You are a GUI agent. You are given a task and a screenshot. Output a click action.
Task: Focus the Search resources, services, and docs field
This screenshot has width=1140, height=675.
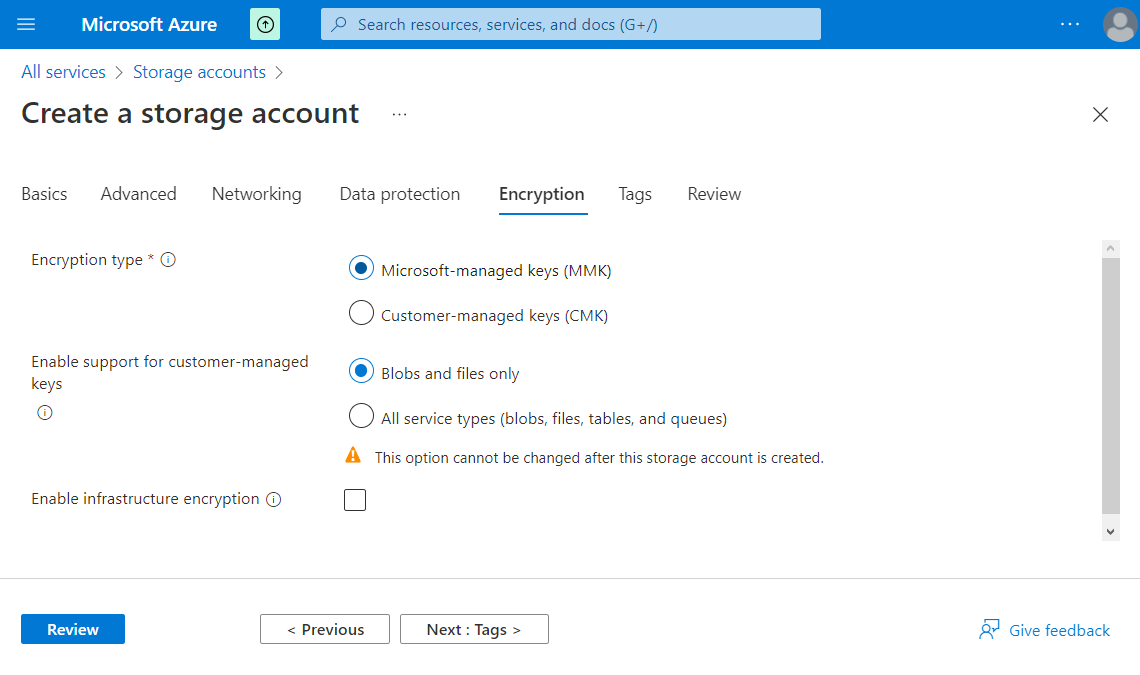(x=571, y=24)
